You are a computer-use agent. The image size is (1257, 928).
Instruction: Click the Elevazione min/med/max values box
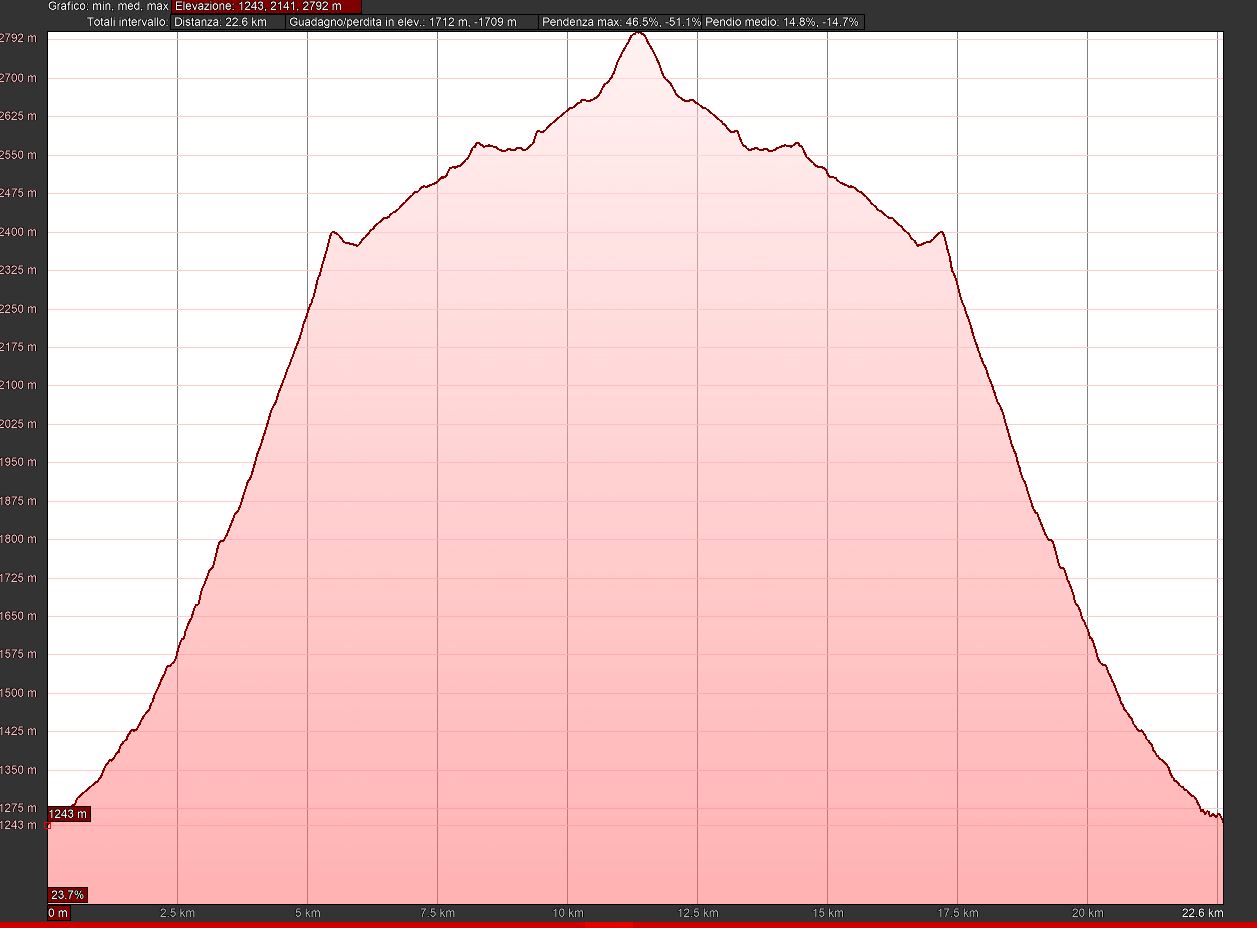[x=266, y=6]
